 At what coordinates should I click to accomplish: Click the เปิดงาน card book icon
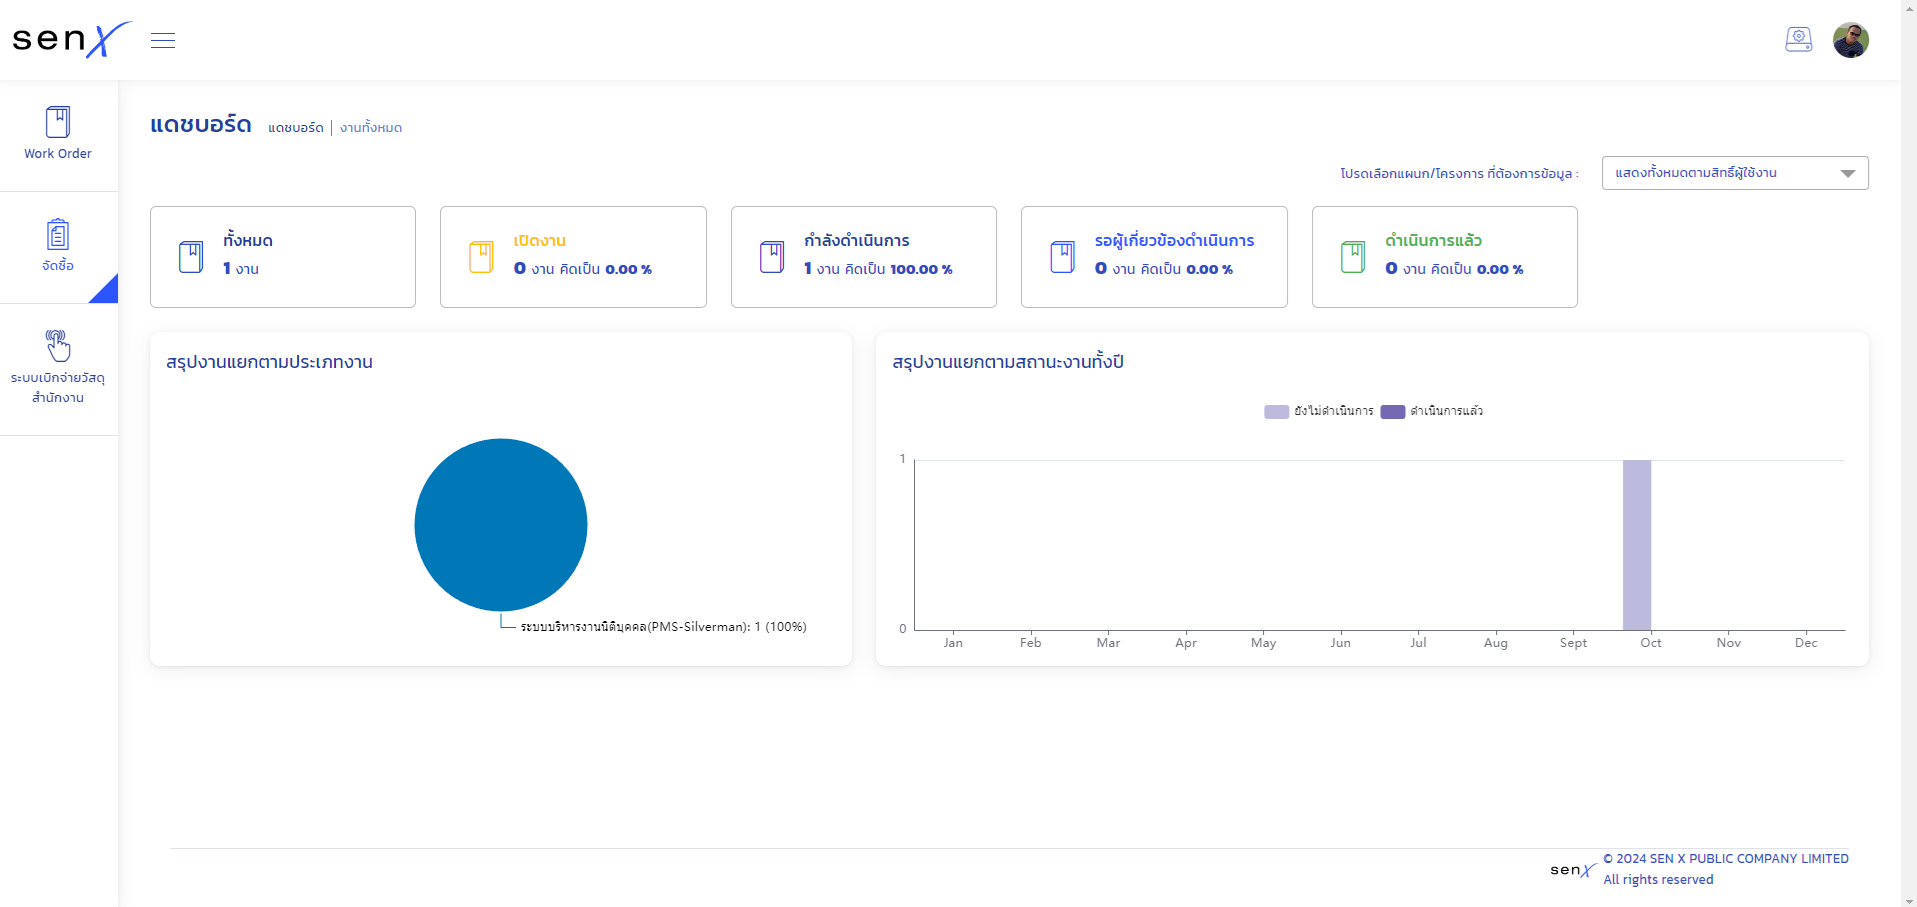(481, 257)
